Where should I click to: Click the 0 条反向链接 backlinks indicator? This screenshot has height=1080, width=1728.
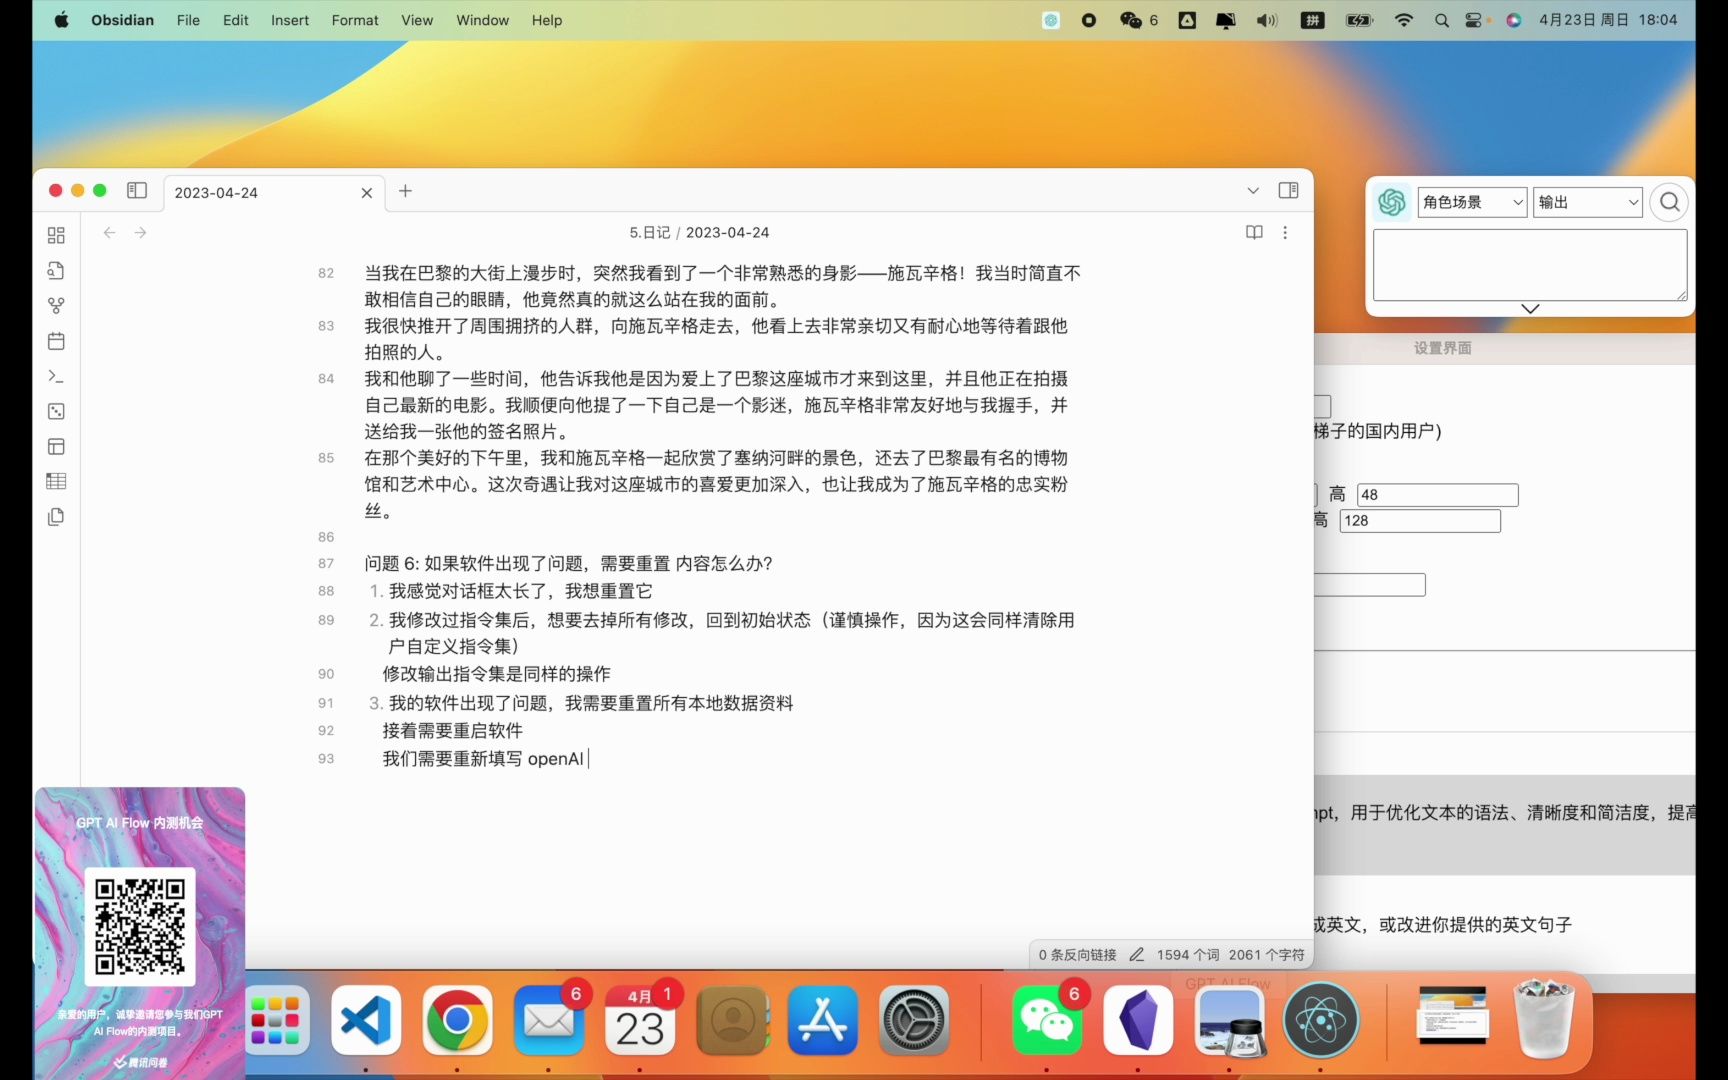coord(1078,954)
